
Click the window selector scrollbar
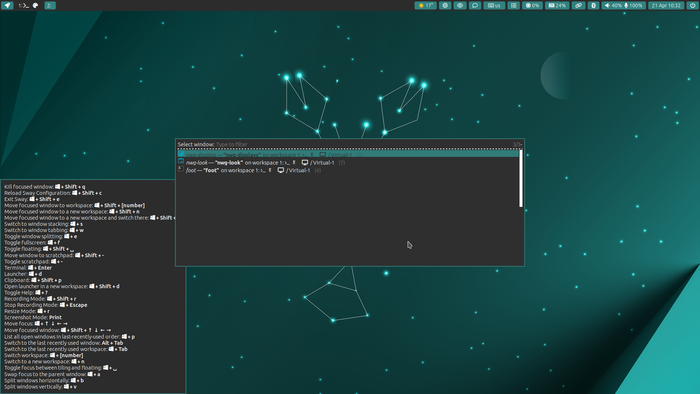click(x=521, y=178)
